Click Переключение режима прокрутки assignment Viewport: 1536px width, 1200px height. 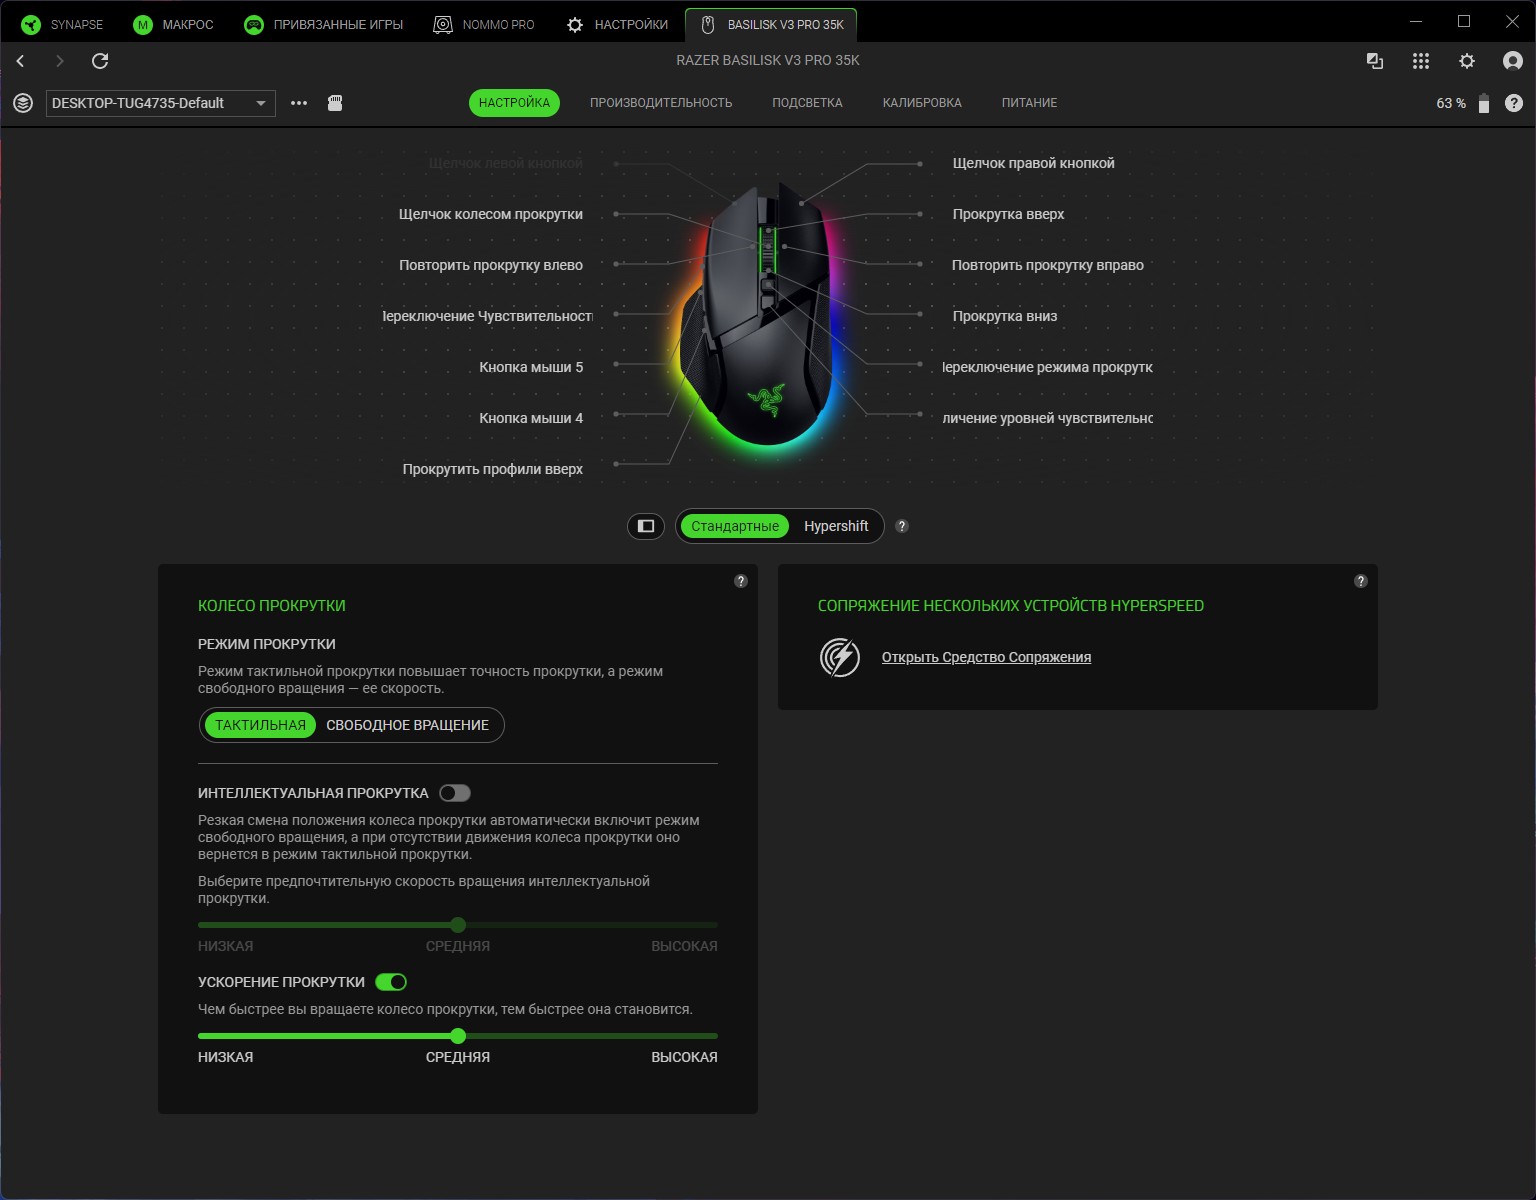pyautogui.click(x=1047, y=367)
